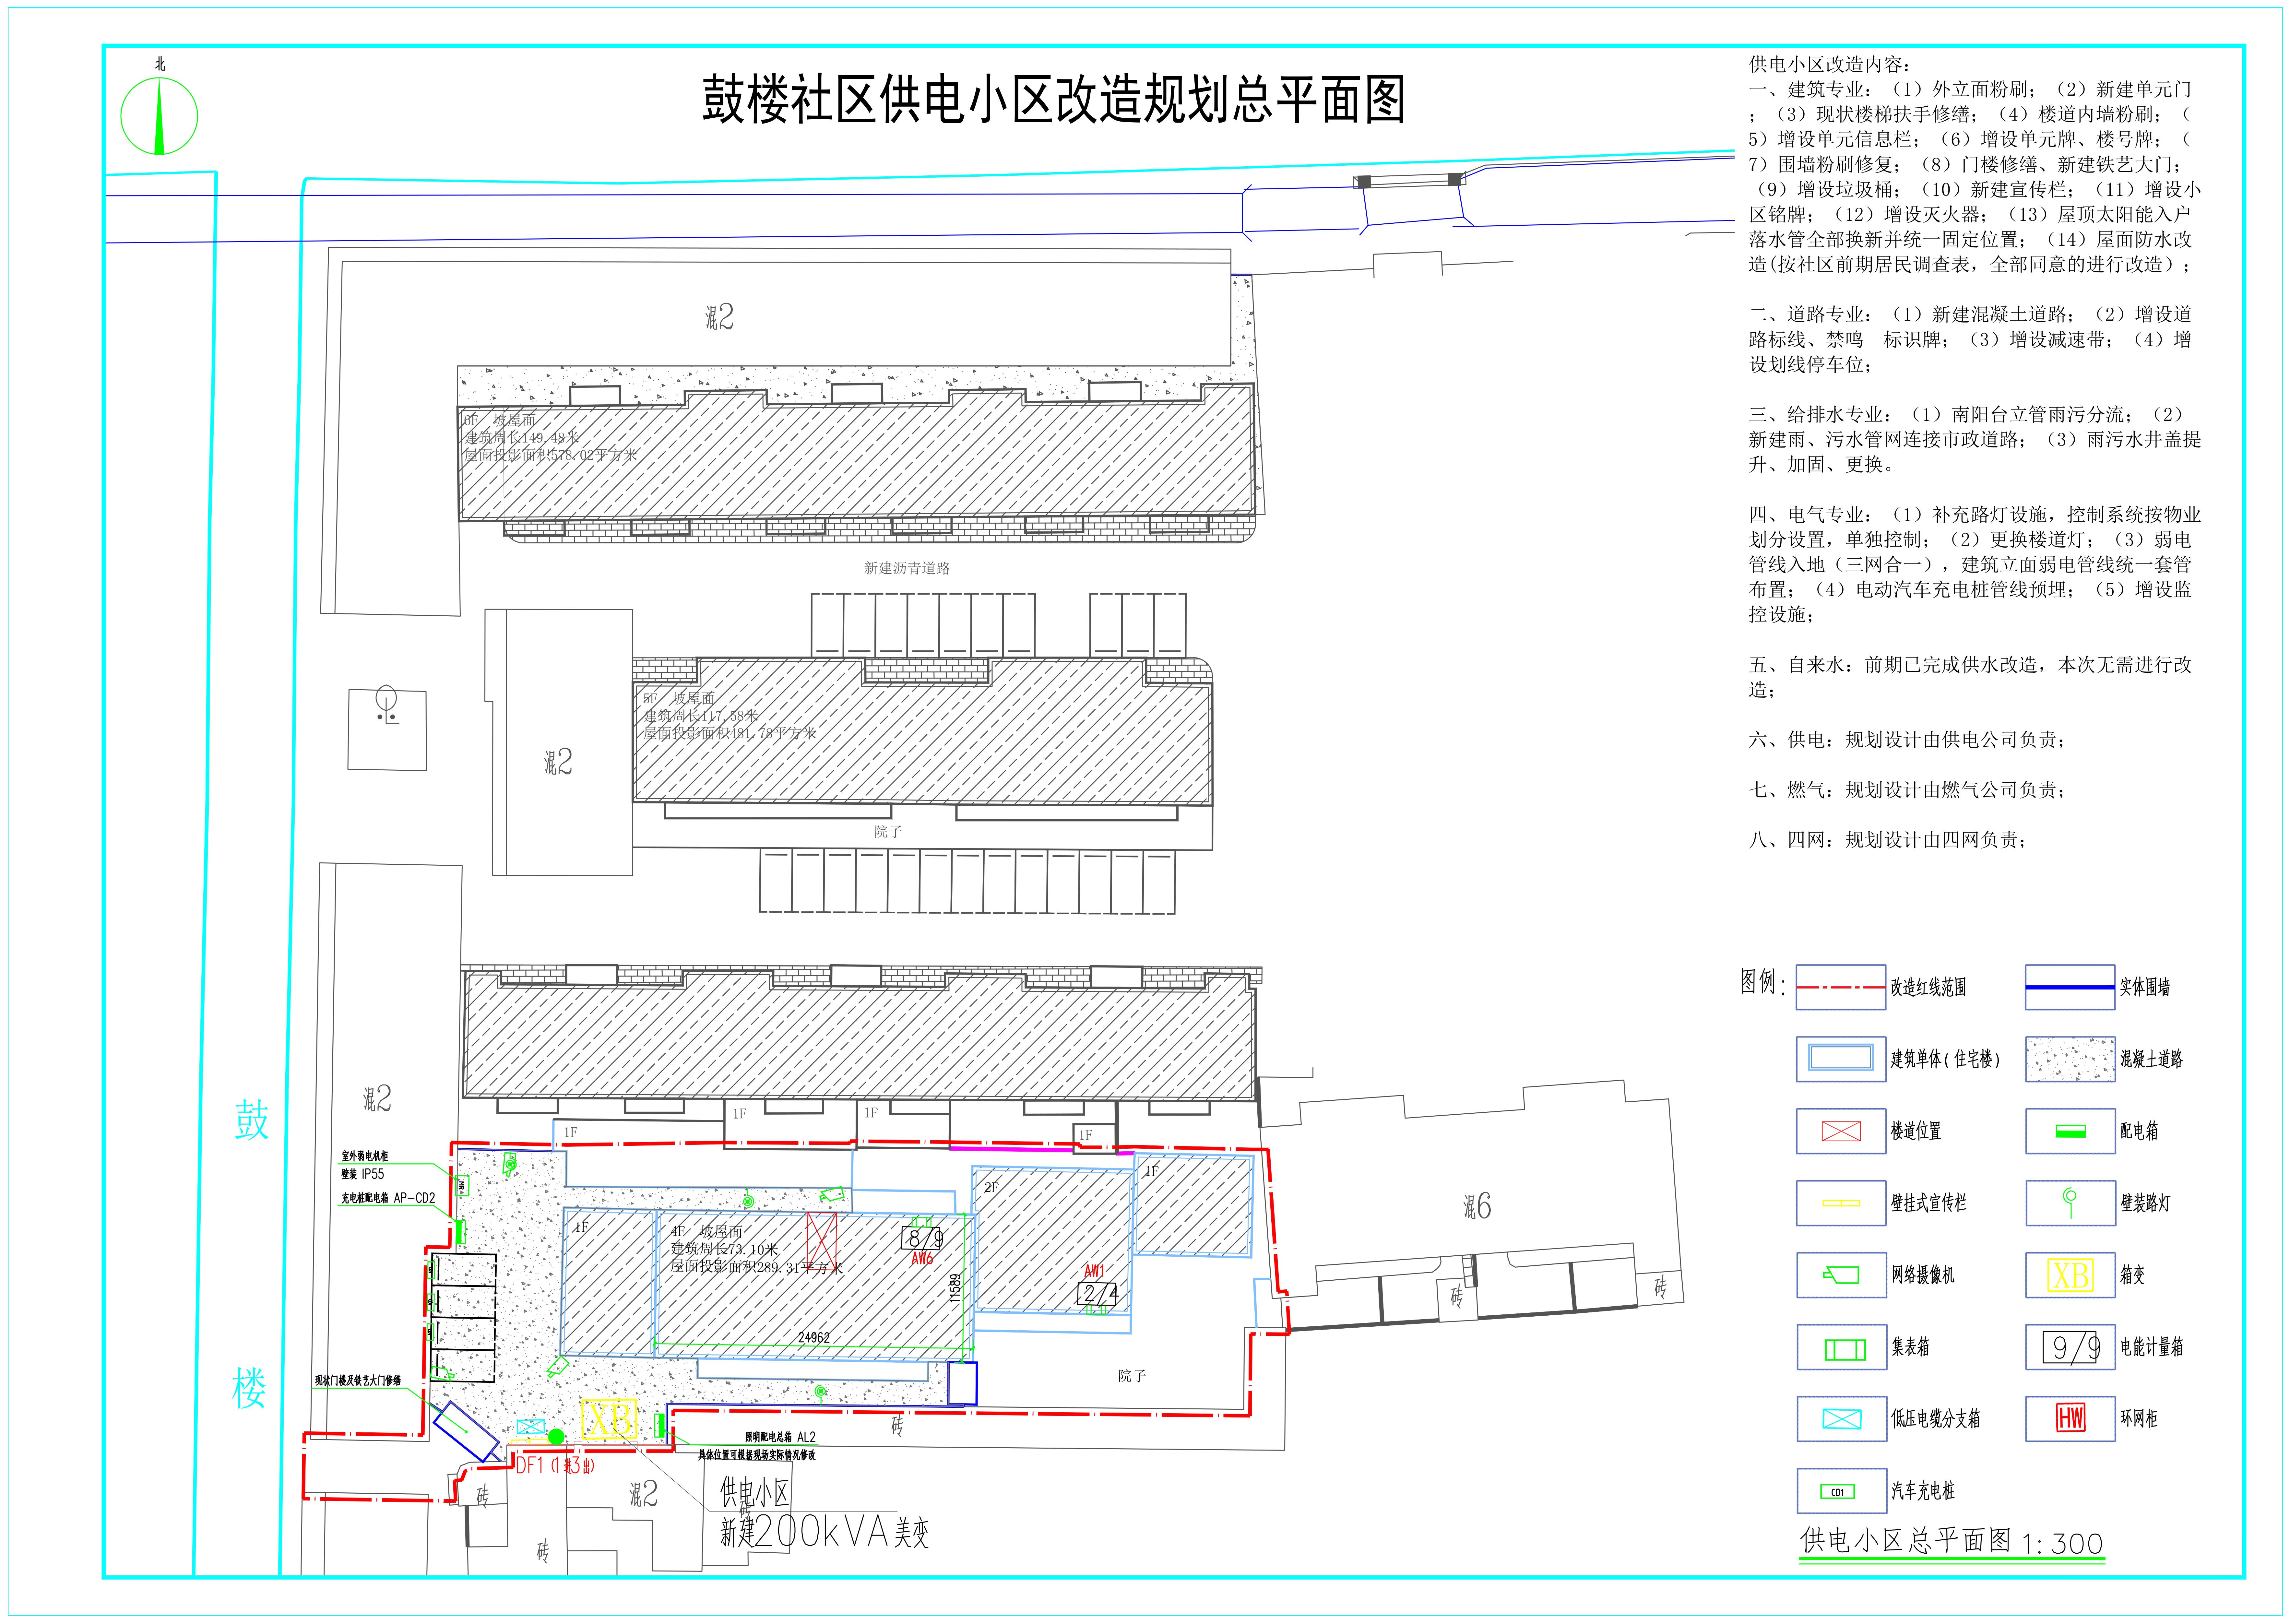Viewport: 2290px width, 1624px height.
Task: Click the callout 现状门楼及铁艺大门修缮
Action: (358, 1380)
